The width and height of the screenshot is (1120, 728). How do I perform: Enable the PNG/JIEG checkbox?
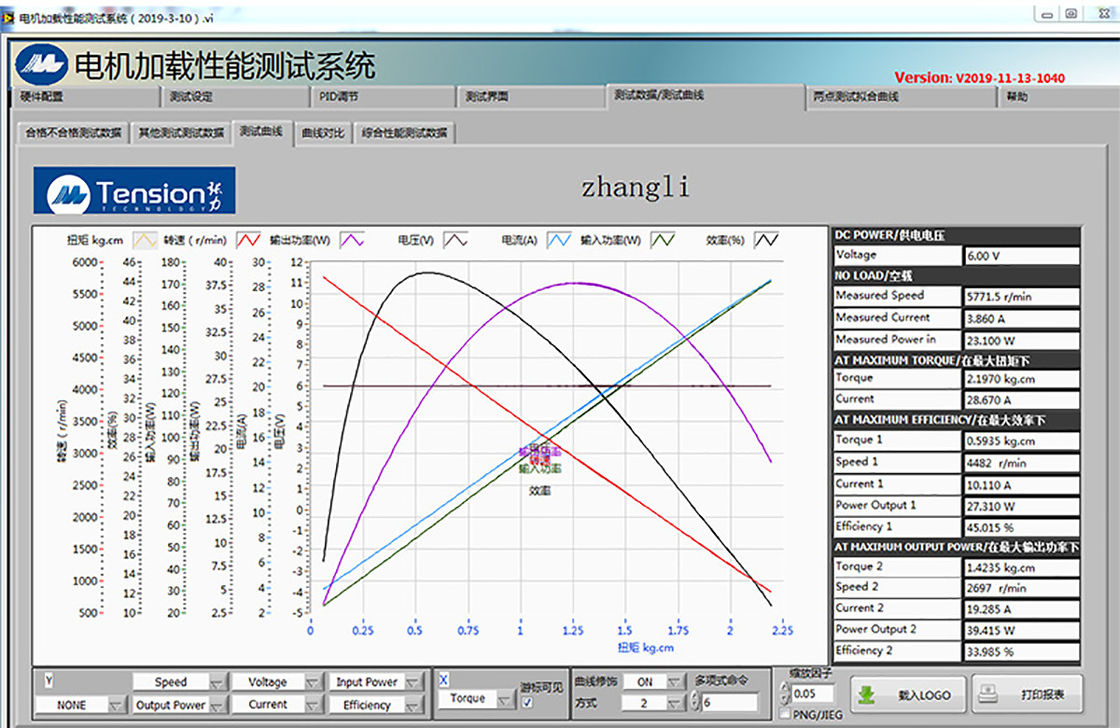(x=785, y=714)
